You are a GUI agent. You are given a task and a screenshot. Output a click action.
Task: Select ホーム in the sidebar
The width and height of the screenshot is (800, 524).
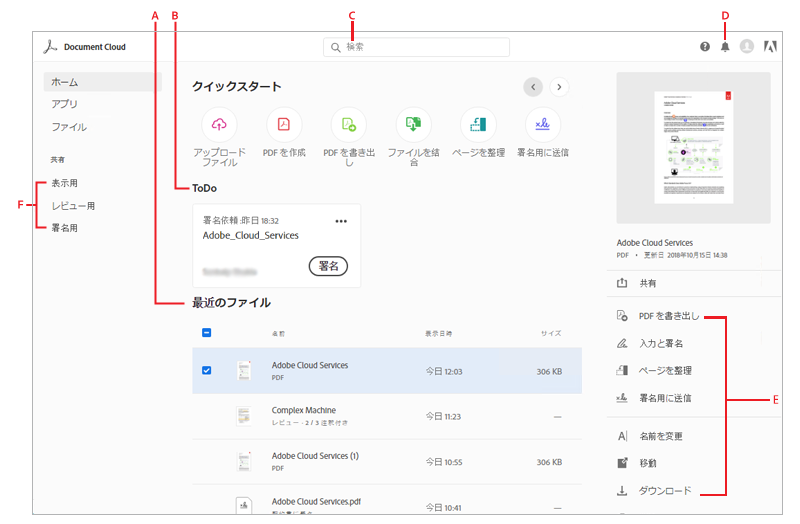(103, 82)
